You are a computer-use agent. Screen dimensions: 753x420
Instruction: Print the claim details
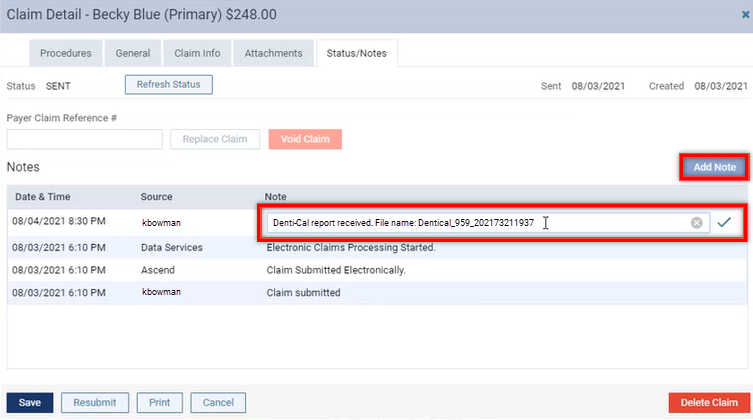point(159,402)
